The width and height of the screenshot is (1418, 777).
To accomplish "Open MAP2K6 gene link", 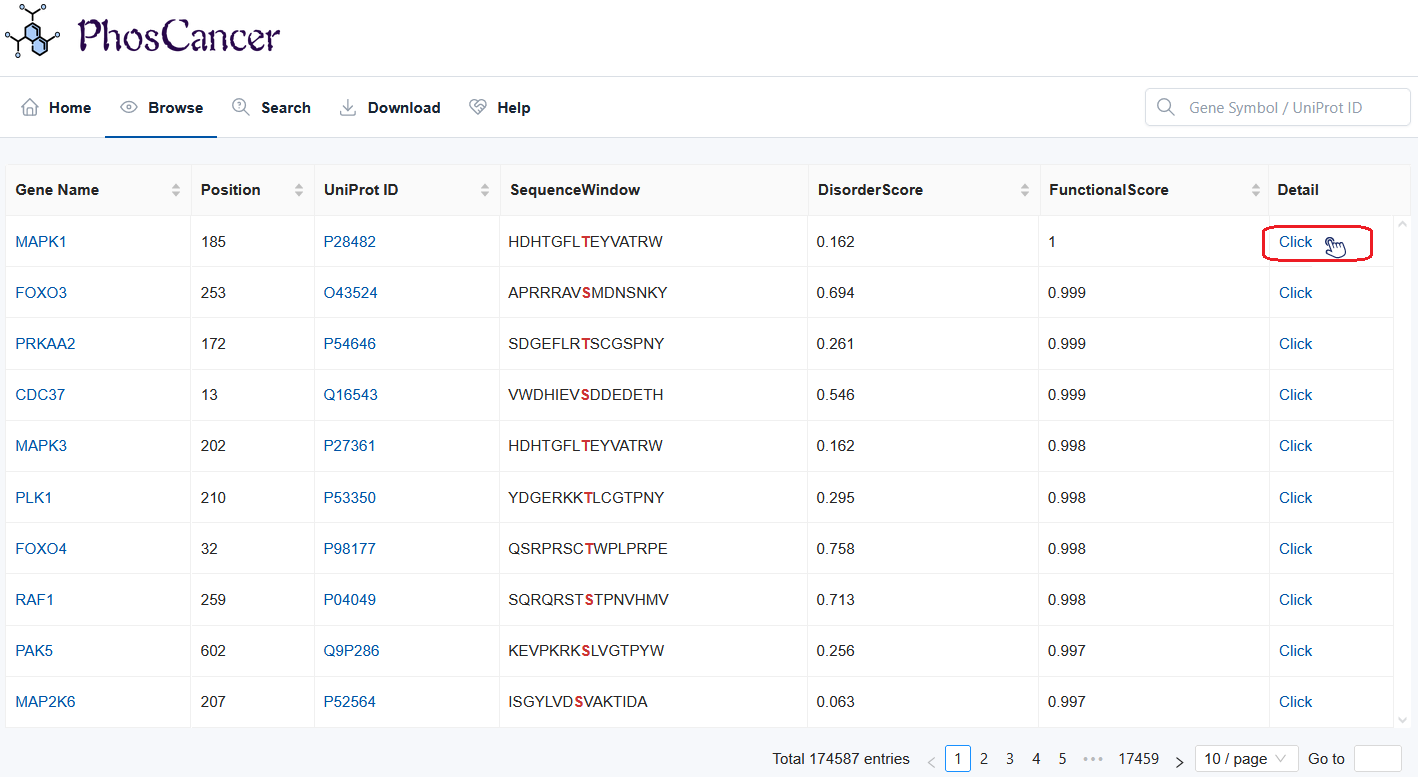I will pos(45,702).
